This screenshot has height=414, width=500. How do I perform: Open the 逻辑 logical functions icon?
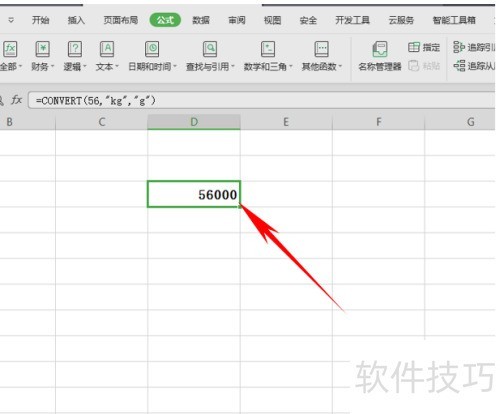tap(75, 49)
